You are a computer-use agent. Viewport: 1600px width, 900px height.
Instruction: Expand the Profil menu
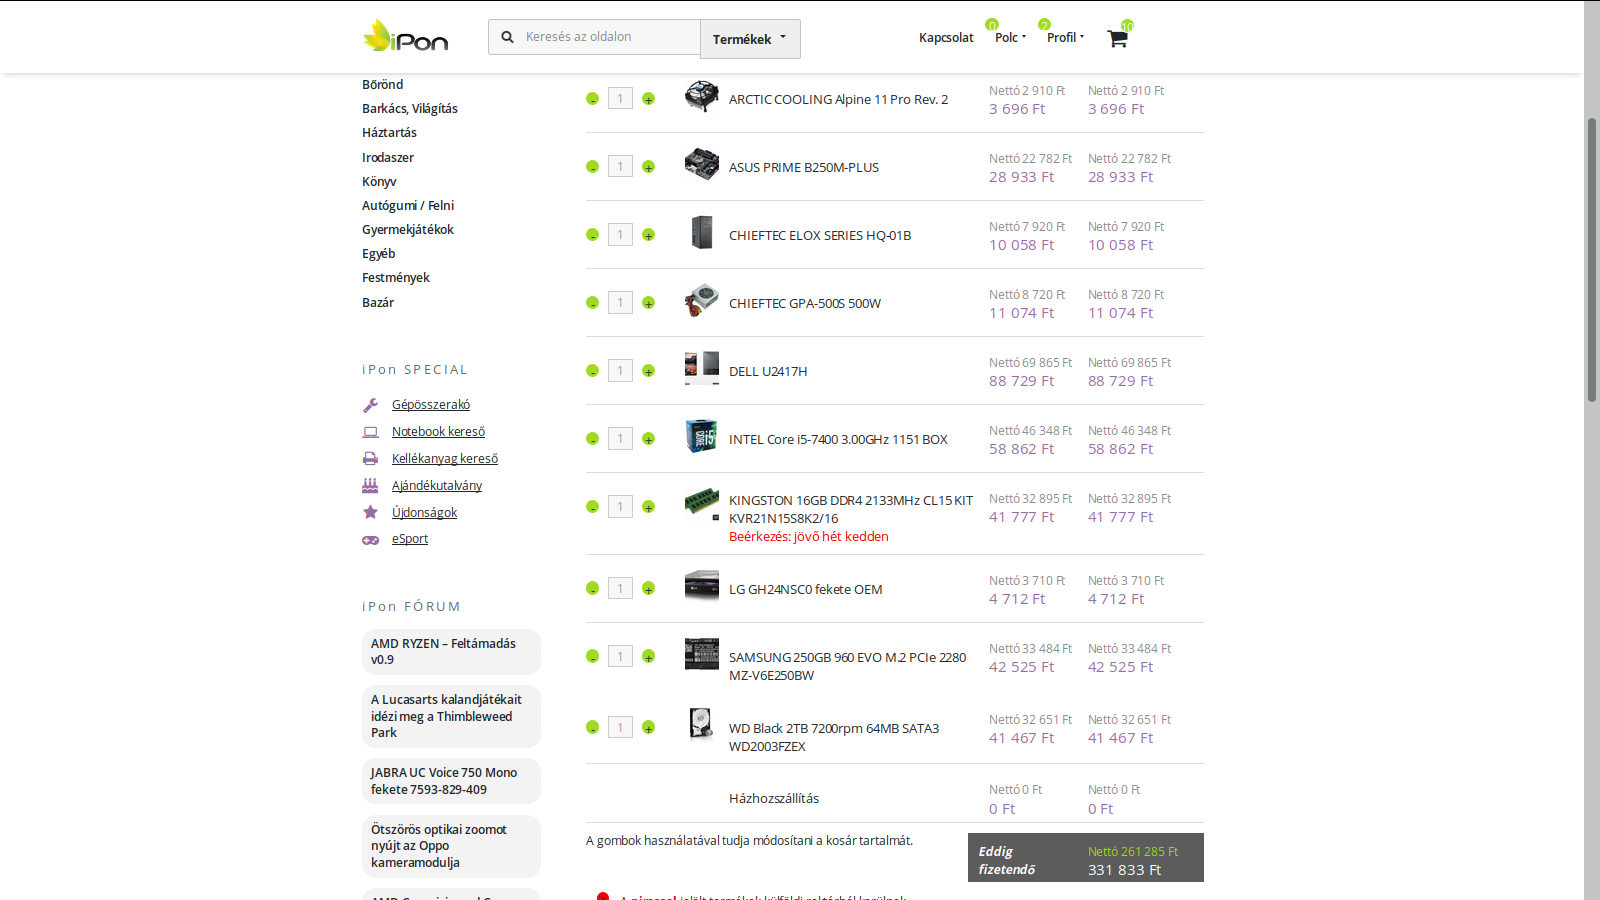1065,38
